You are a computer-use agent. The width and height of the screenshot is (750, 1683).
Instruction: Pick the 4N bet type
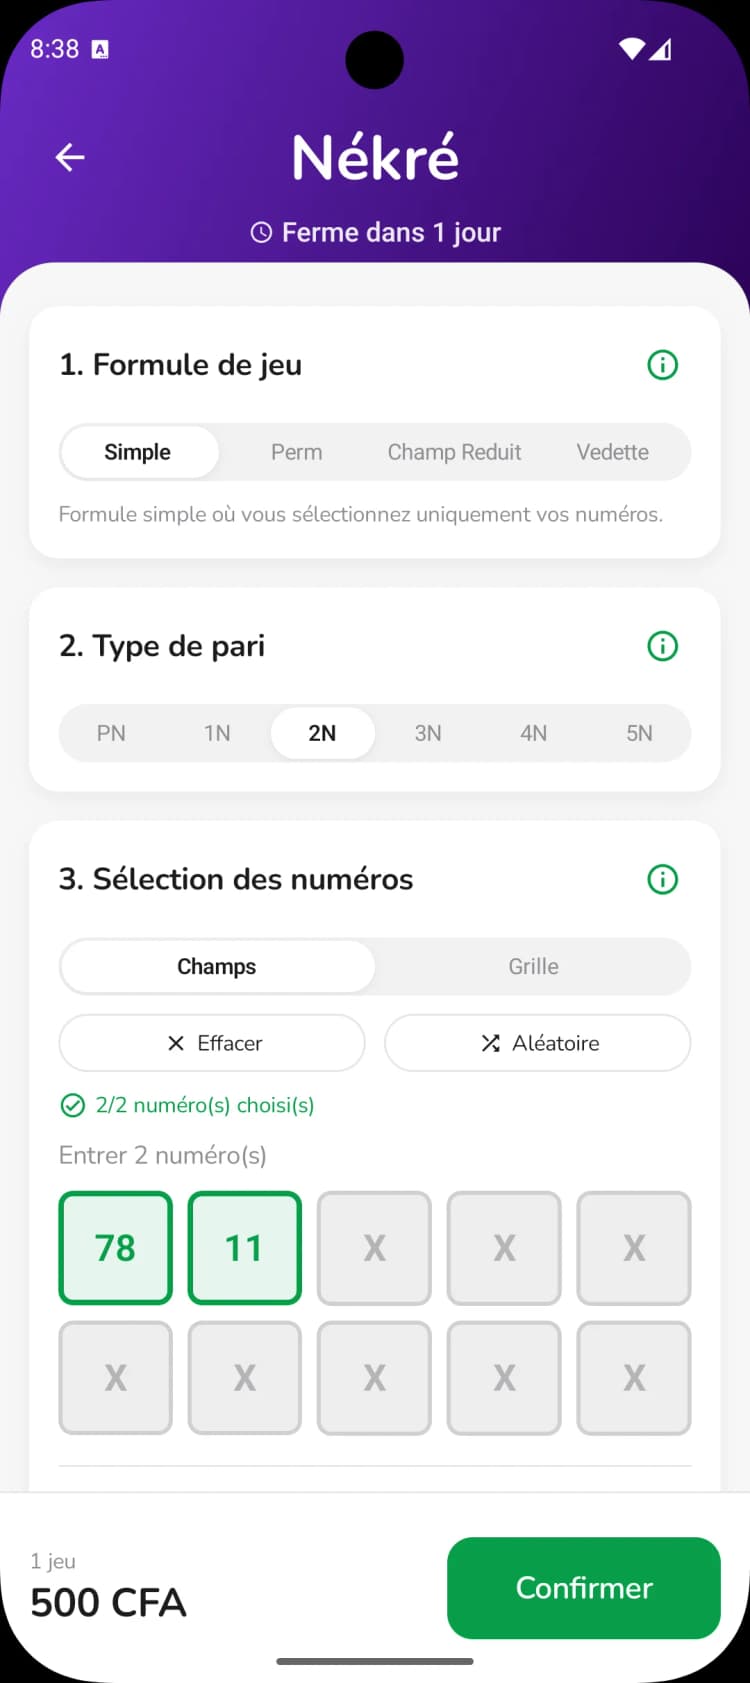533,733
